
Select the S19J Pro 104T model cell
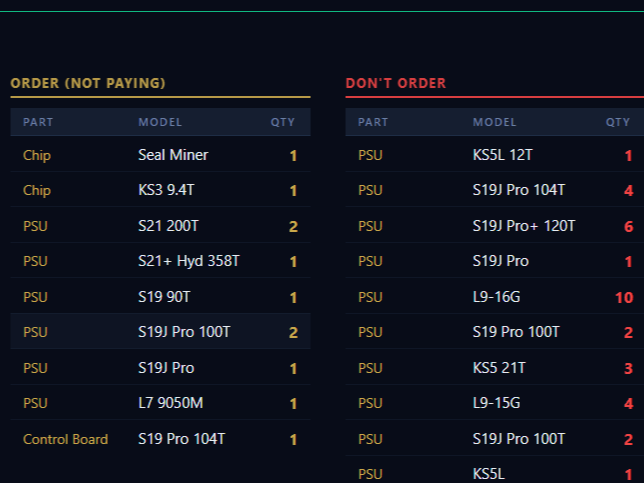pyautogui.click(x=519, y=190)
